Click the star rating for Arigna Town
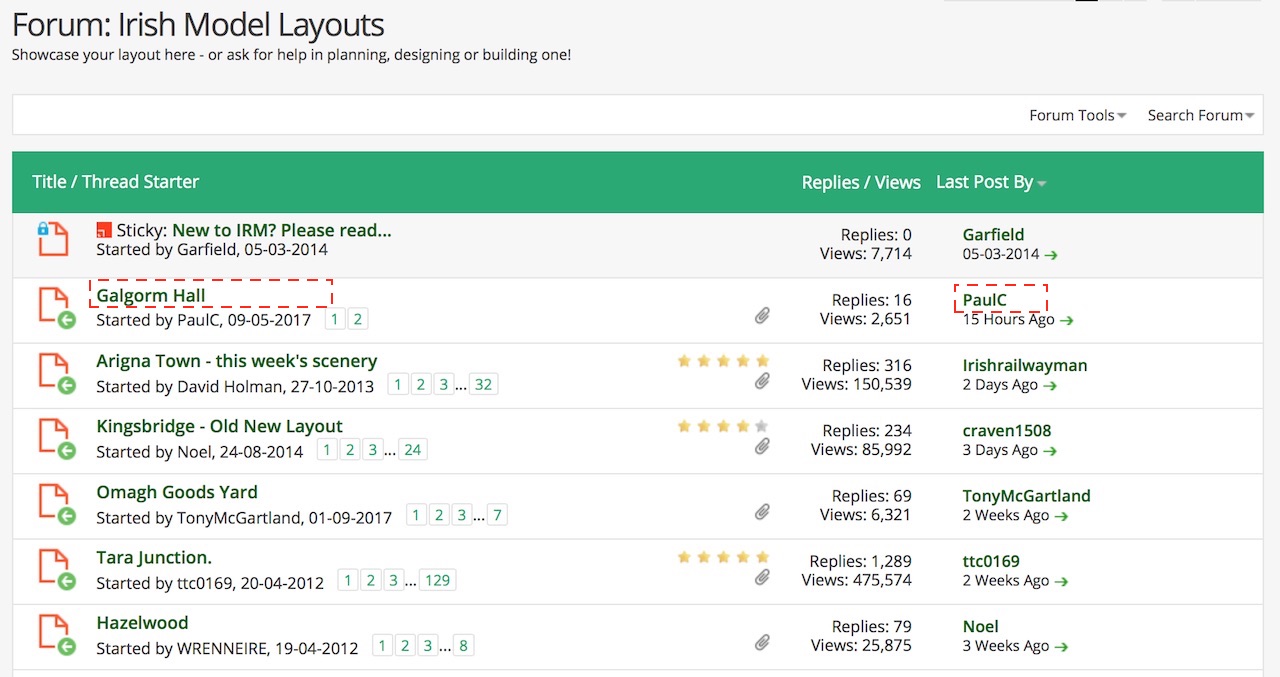 723,361
